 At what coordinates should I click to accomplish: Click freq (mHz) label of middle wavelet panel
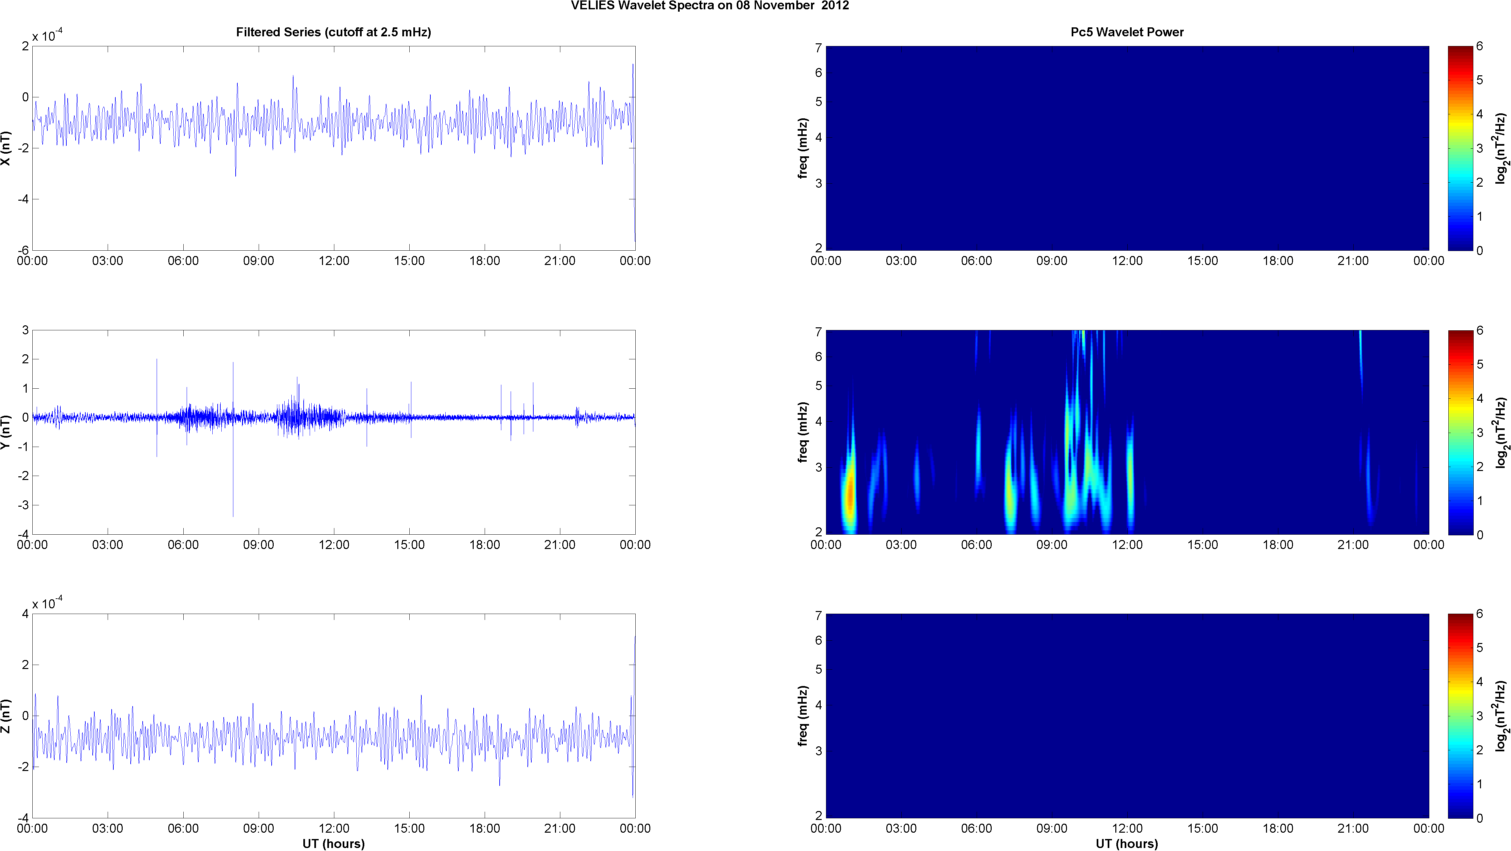(803, 432)
